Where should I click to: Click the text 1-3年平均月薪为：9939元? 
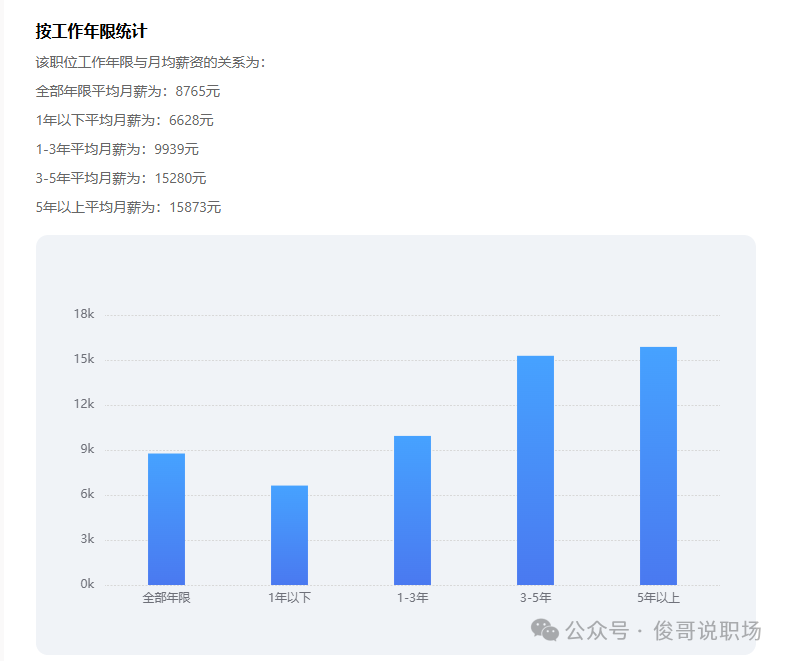click(117, 149)
